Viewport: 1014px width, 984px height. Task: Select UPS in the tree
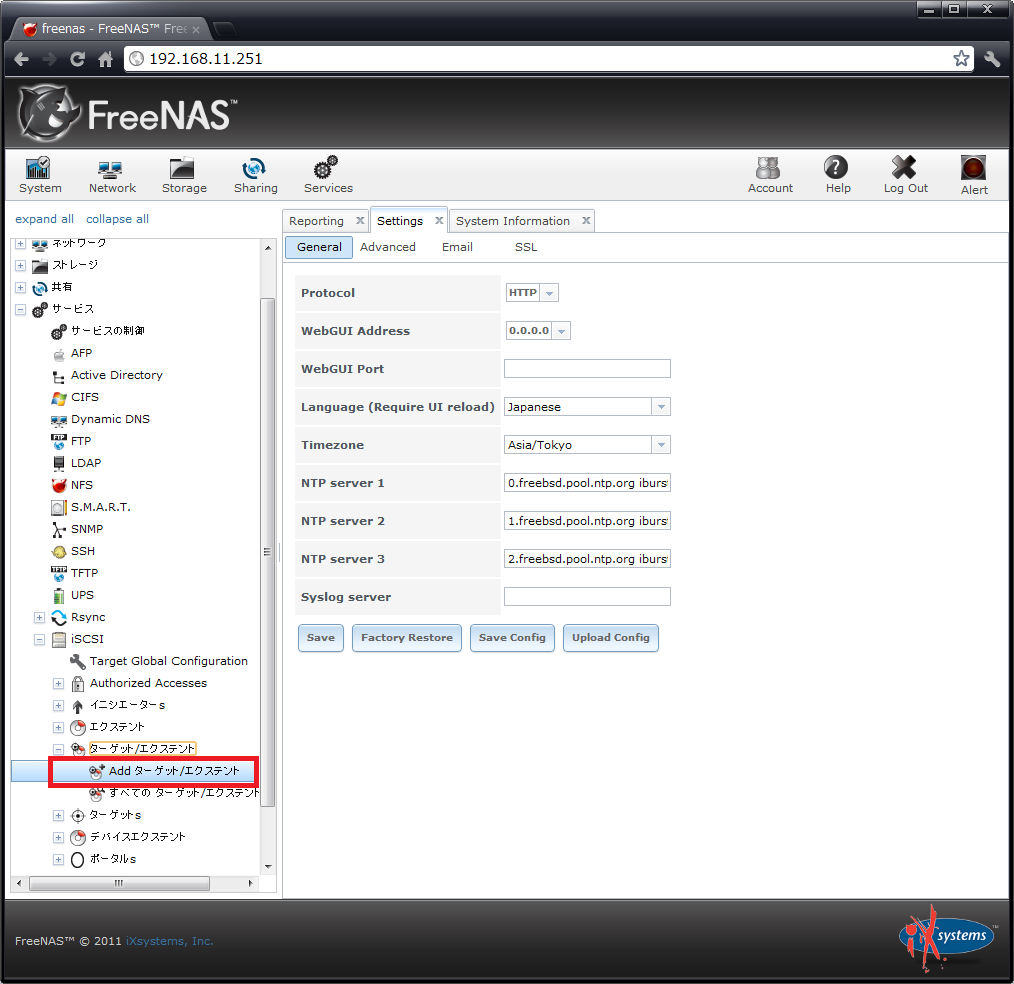[x=82, y=595]
